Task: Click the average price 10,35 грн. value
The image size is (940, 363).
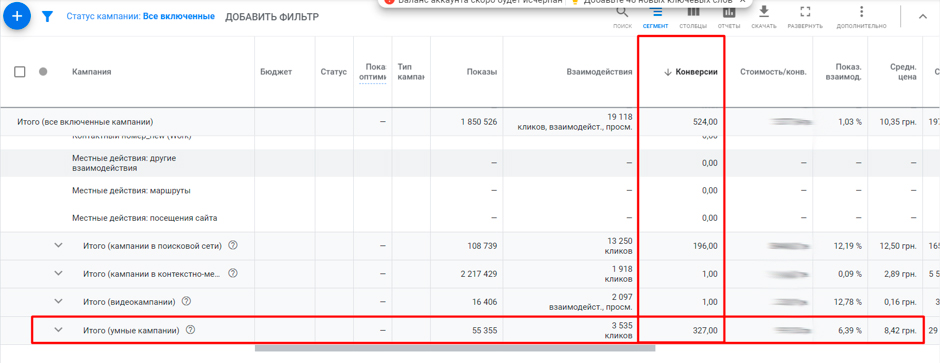Action: tap(898, 122)
